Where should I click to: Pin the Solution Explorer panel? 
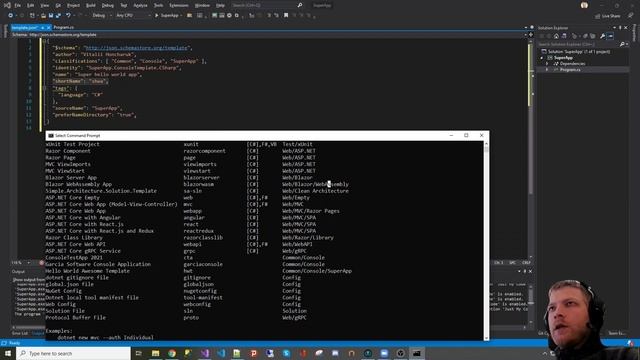tap(620, 28)
